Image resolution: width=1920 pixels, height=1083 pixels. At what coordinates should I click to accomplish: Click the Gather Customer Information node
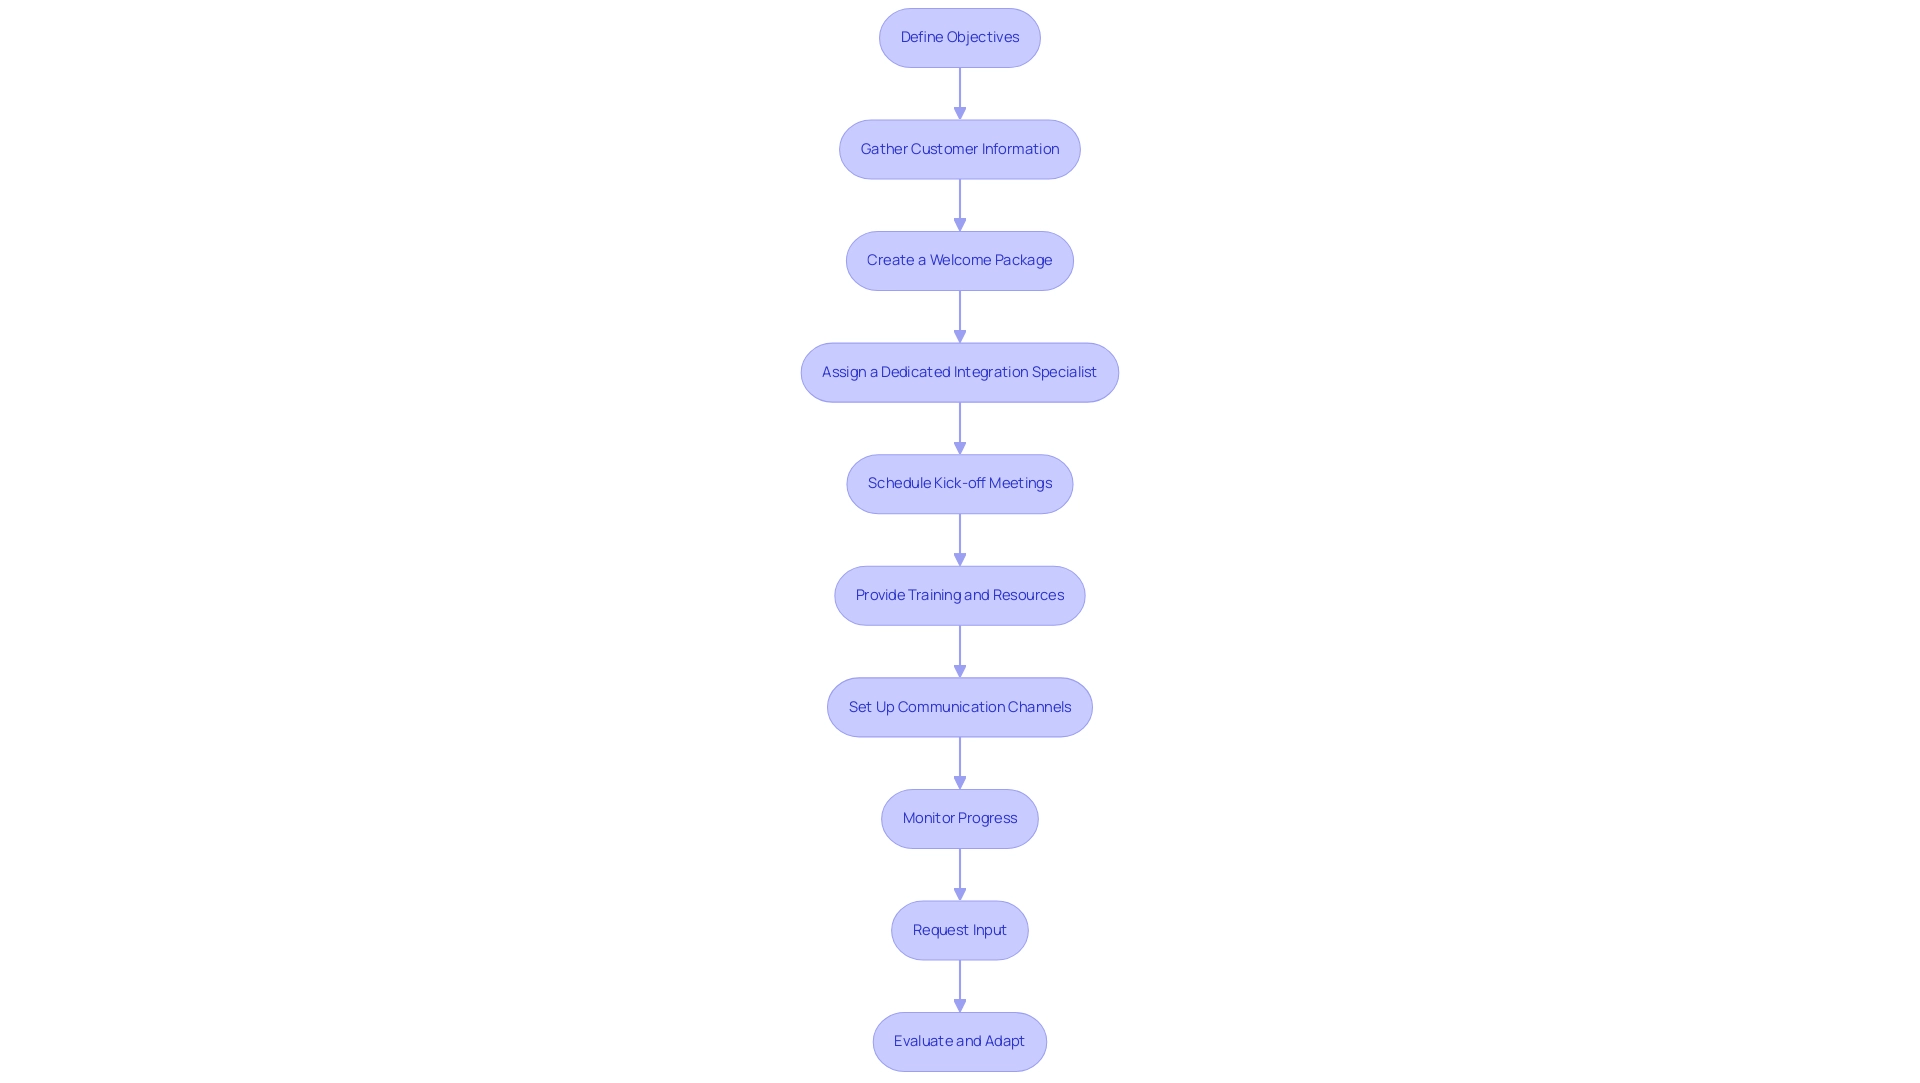coord(959,148)
